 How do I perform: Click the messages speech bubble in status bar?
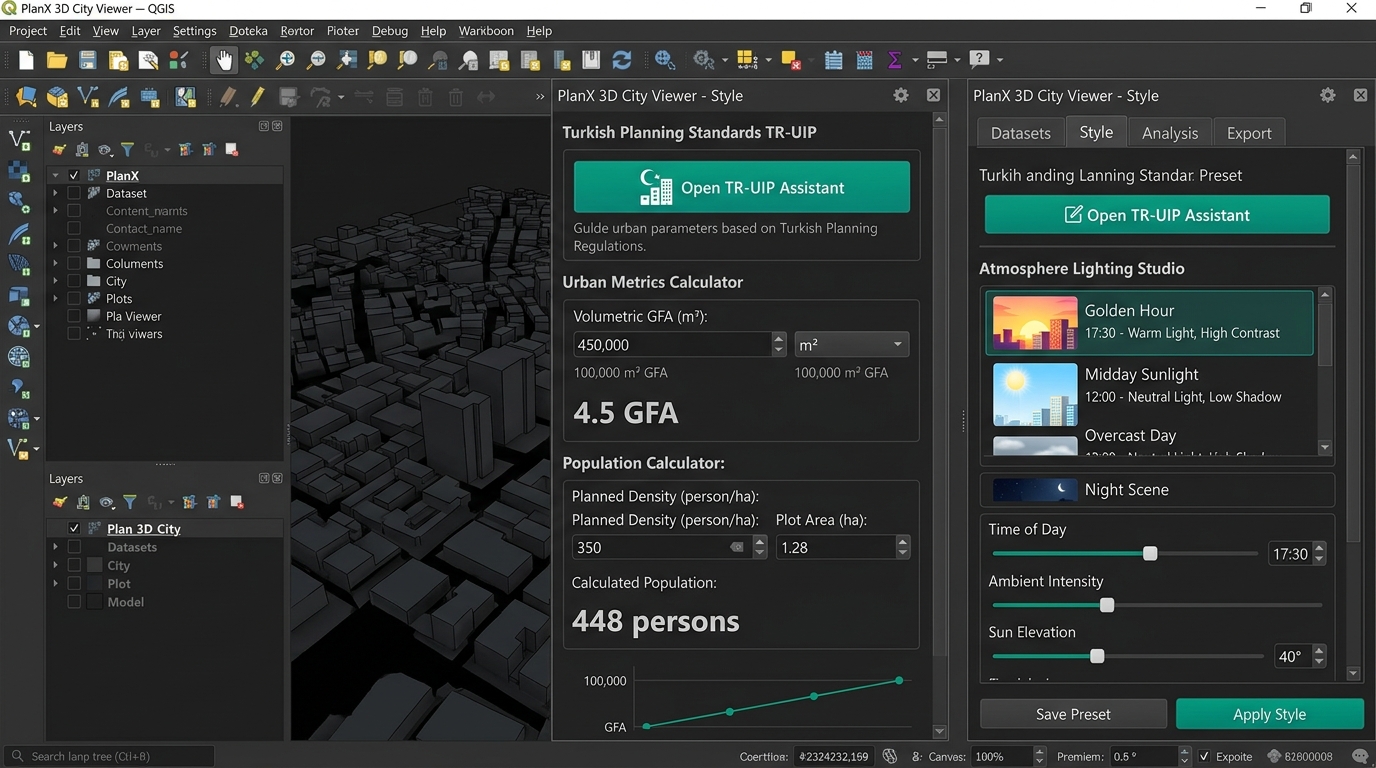tap(1360, 756)
